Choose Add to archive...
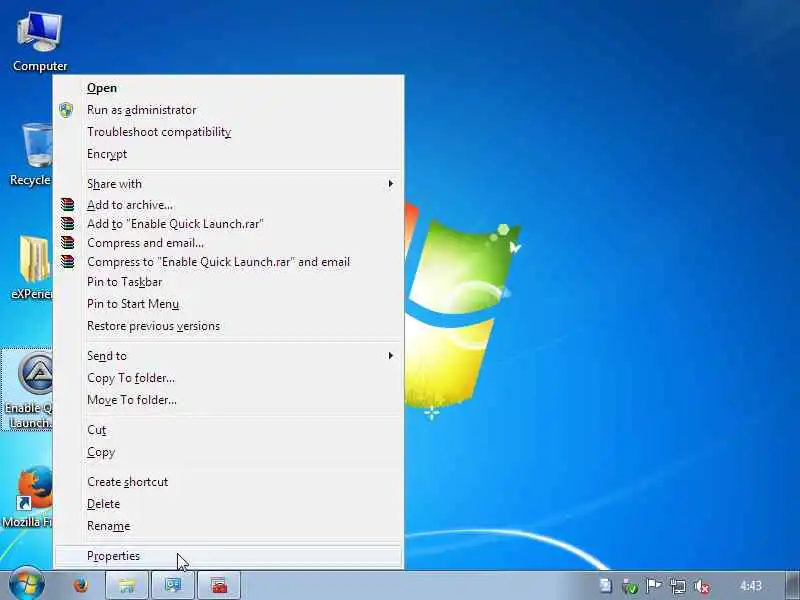The height and width of the screenshot is (600, 800). [229, 205]
